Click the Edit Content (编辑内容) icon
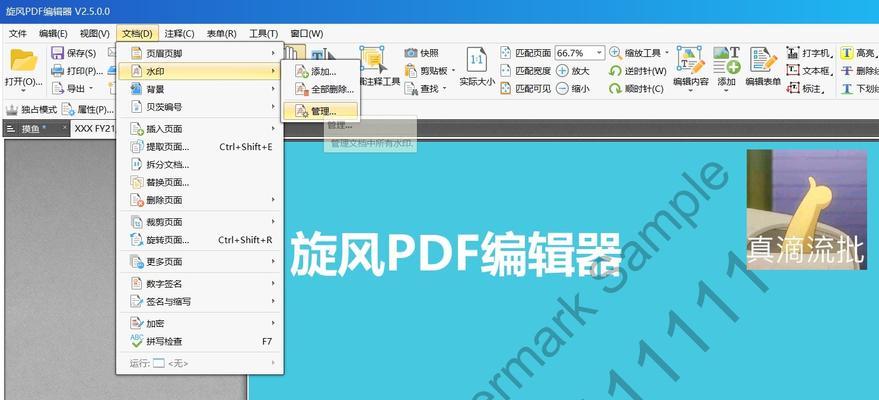This screenshot has width=879, height=400. pos(690,60)
